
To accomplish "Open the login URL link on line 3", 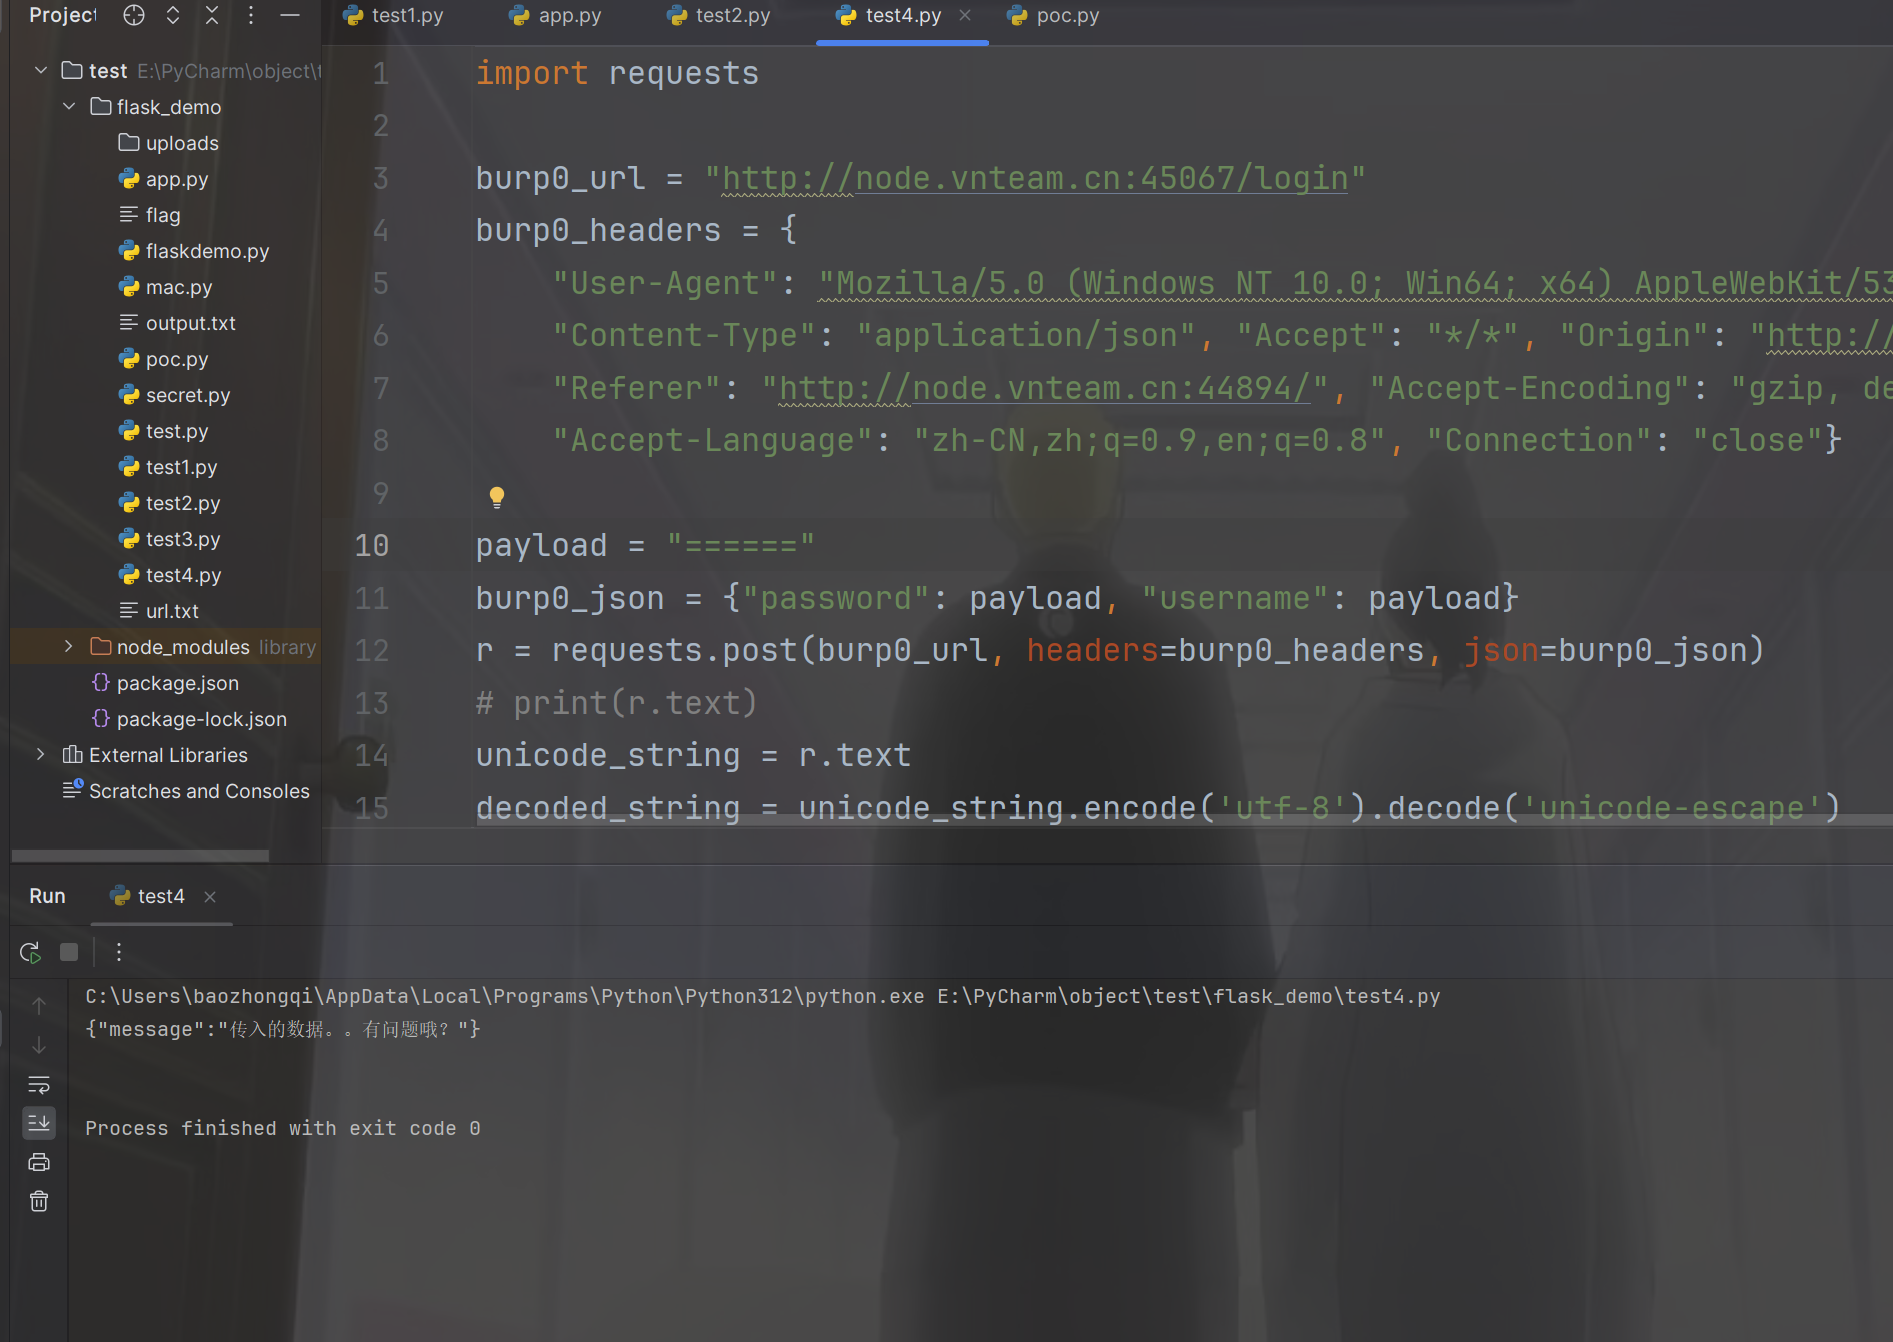I will pos(1035,178).
